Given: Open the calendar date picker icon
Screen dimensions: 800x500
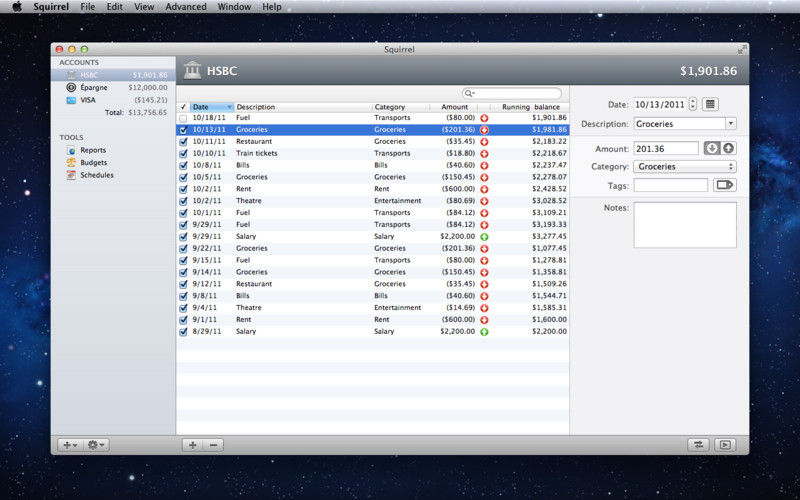Looking at the screenshot, I should coord(710,105).
